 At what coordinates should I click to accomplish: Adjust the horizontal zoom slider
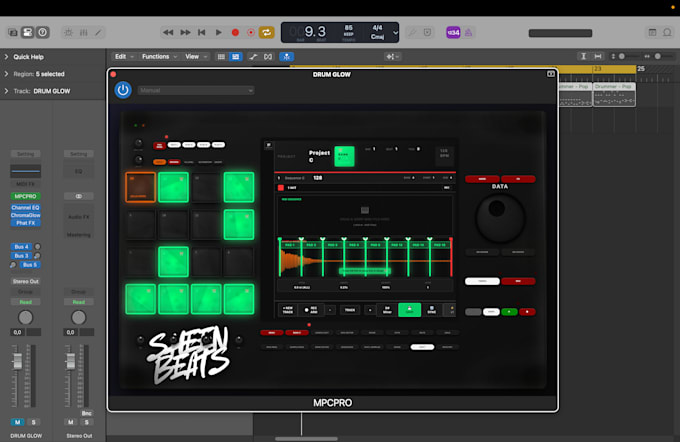[x=659, y=57]
